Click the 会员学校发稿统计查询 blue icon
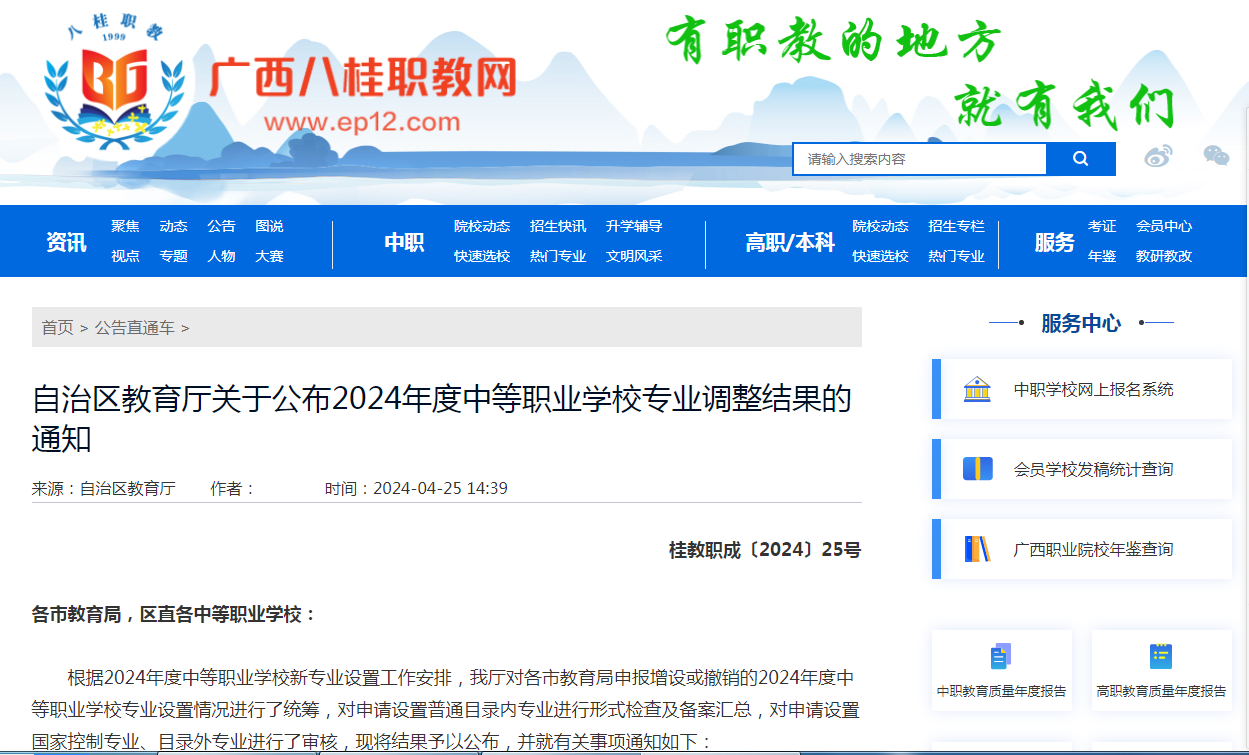Screen dimensions: 1249x755 pyautogui.click(x=977, y=469)
